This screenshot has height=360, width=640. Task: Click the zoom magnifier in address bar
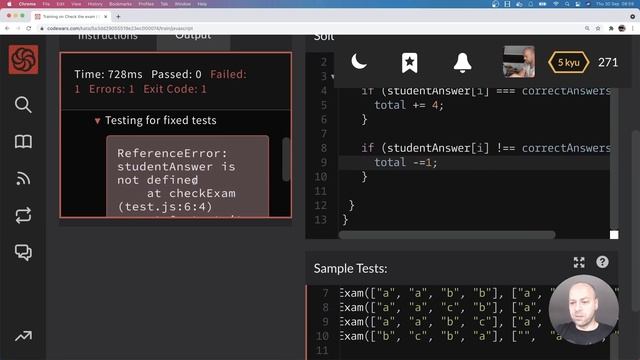[x=587, y=28]
